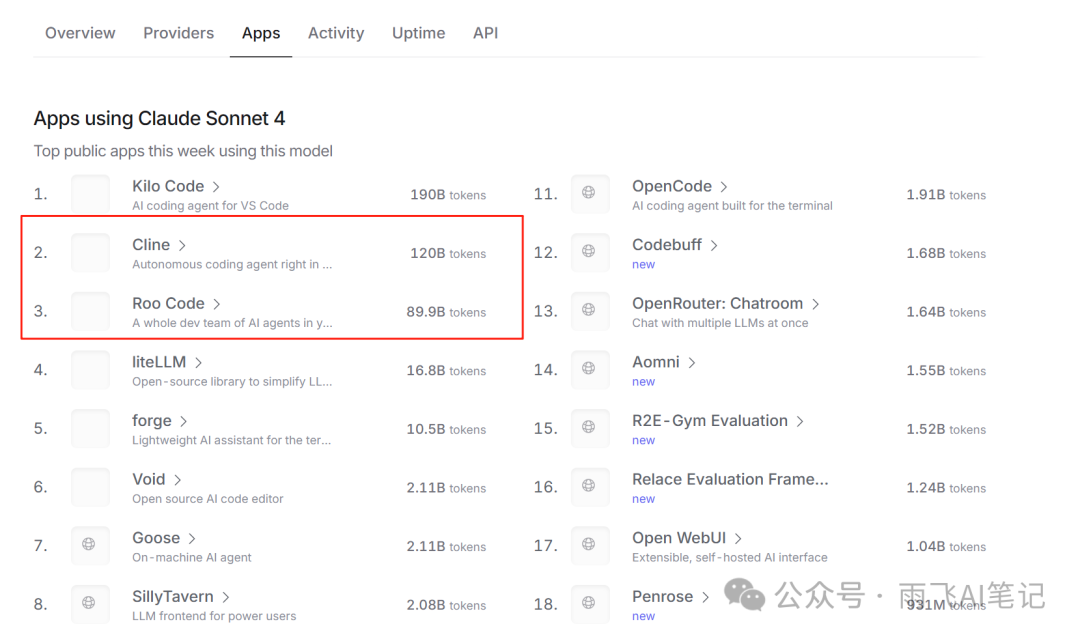The image size is (1080, 639).
Task: Click the chevron next to forge
Action: [183, 421]
